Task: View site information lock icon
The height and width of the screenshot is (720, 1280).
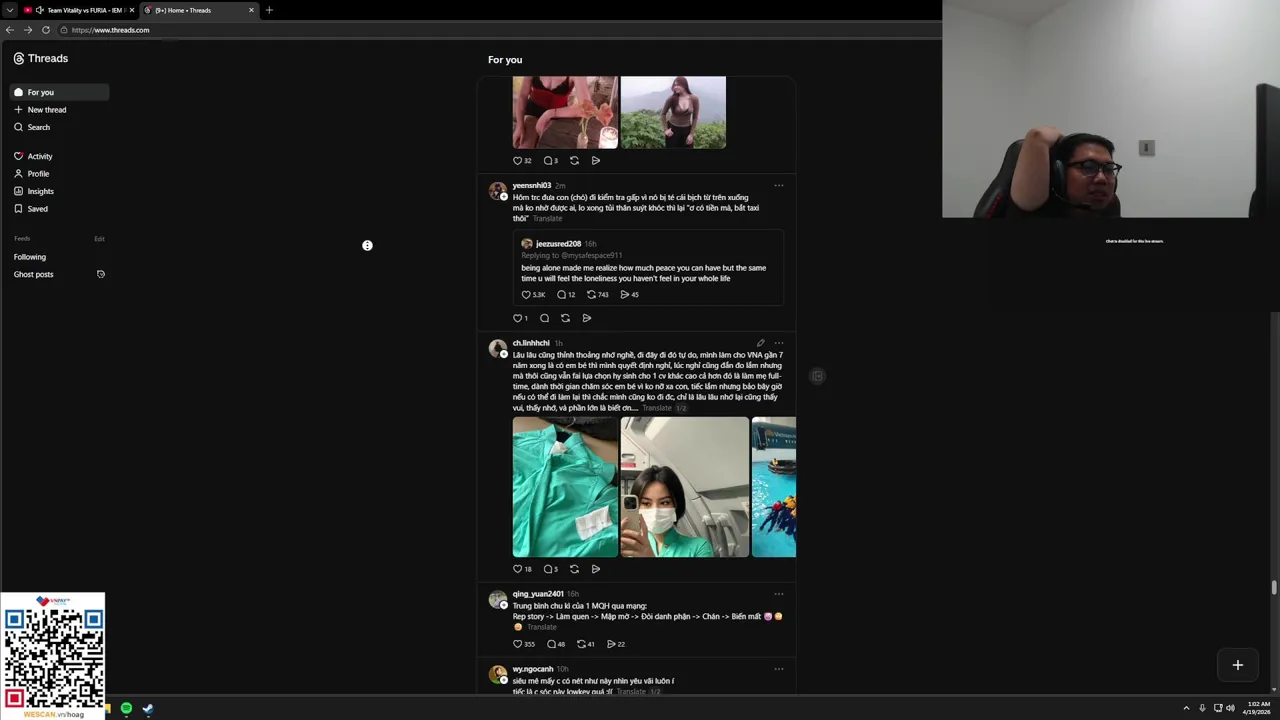Action: (x=64, y=30)
